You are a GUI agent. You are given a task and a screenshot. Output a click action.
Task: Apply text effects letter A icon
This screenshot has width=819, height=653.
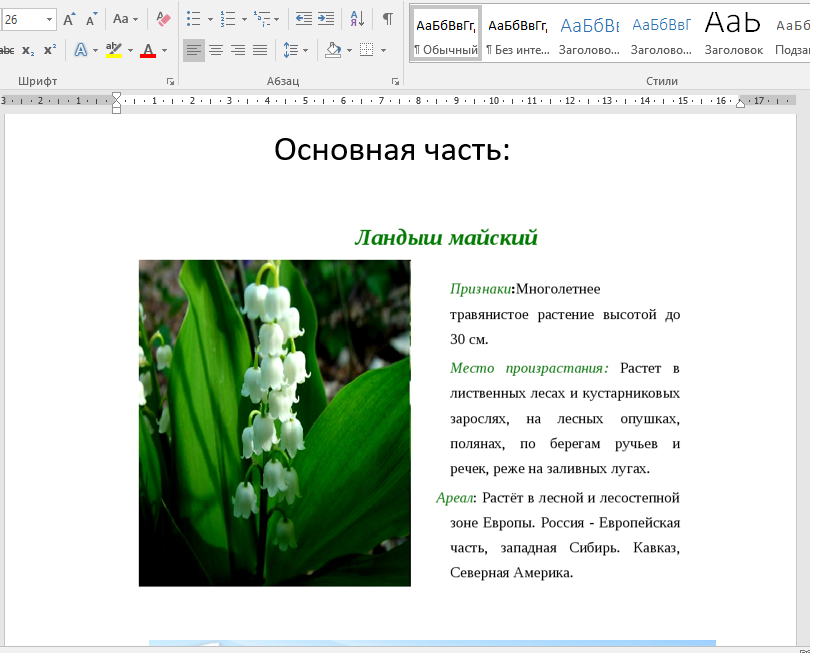click(80, 50)
